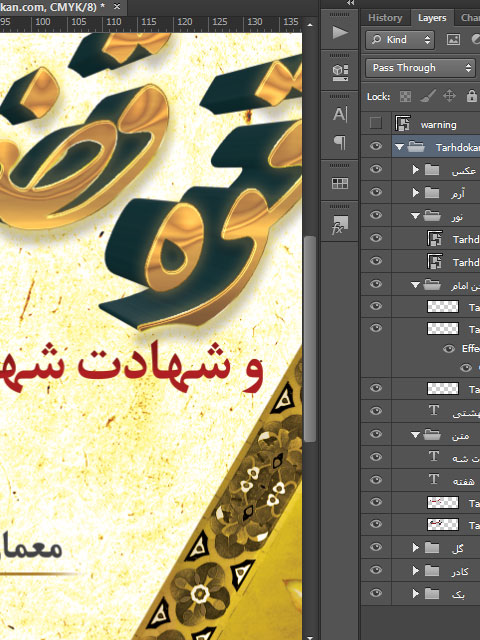
Task: Close the CMYK/8 document tab
Action: [117, 7]
